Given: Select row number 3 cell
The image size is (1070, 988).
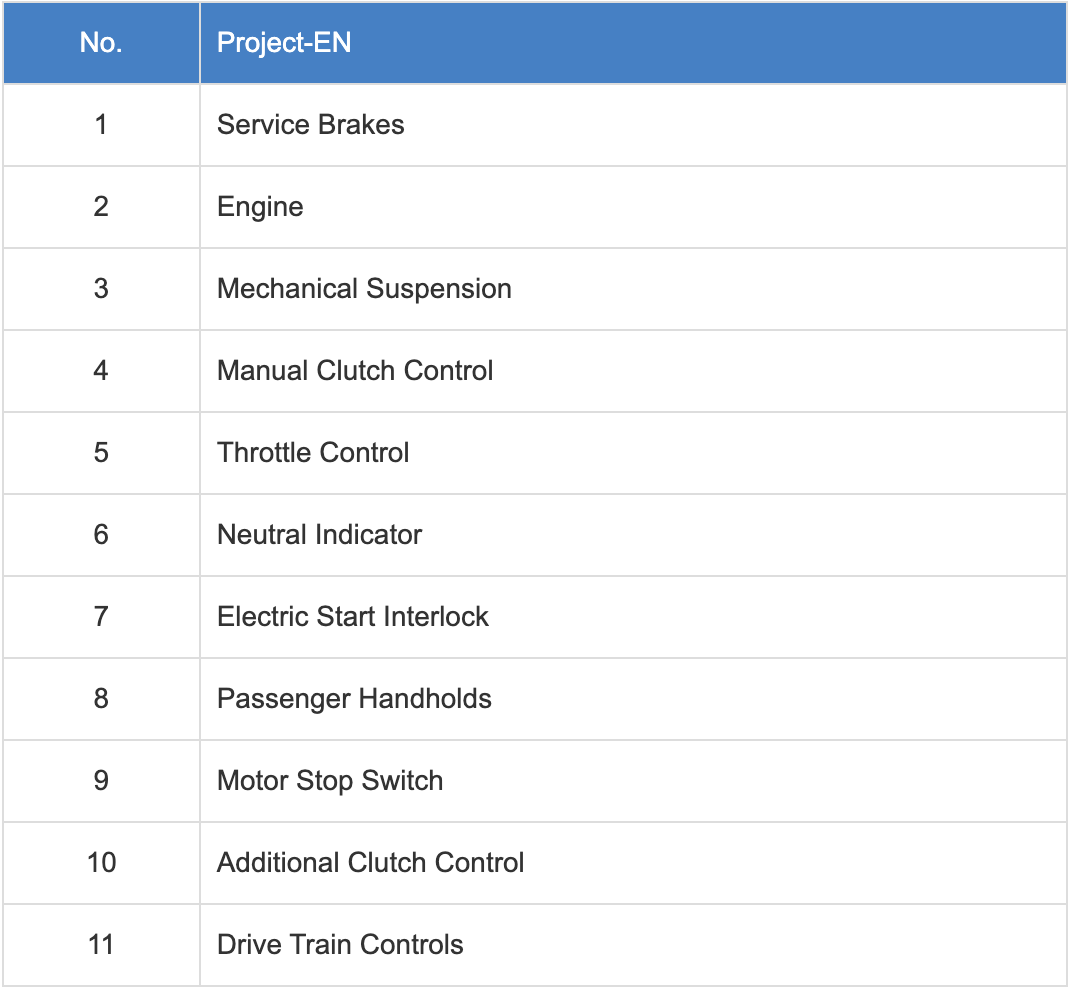Looking at the screenshot, I should tap(101, 289).
